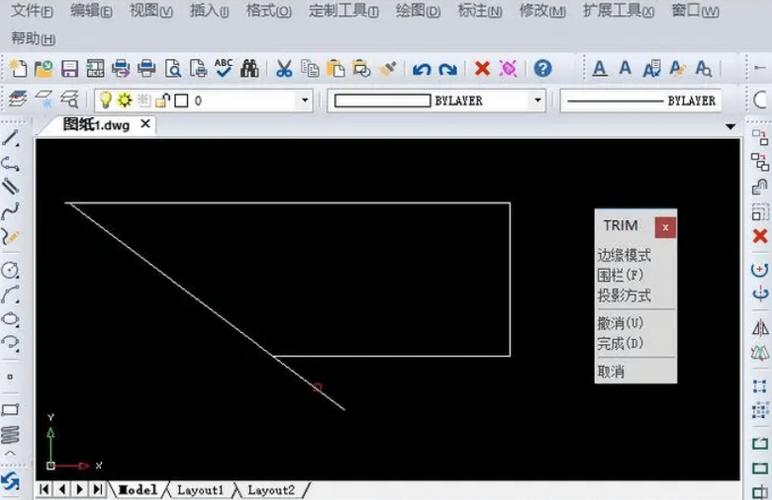Click the Cut scissors icon
772x500 pixels.
tap(284, 69)
